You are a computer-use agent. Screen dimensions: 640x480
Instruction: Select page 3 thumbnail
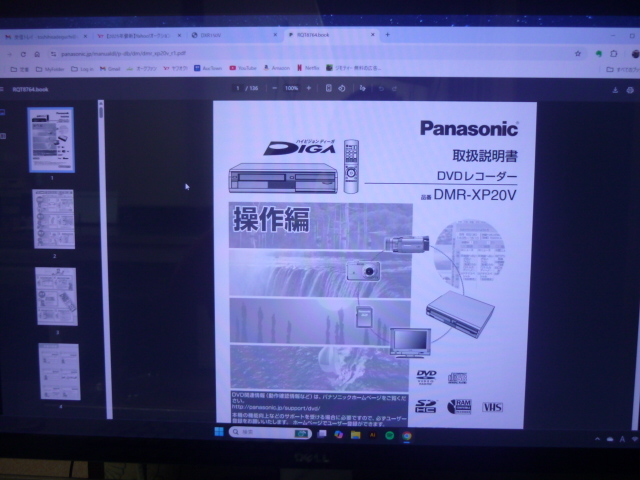pyautogui.click(x=56, y=296)
